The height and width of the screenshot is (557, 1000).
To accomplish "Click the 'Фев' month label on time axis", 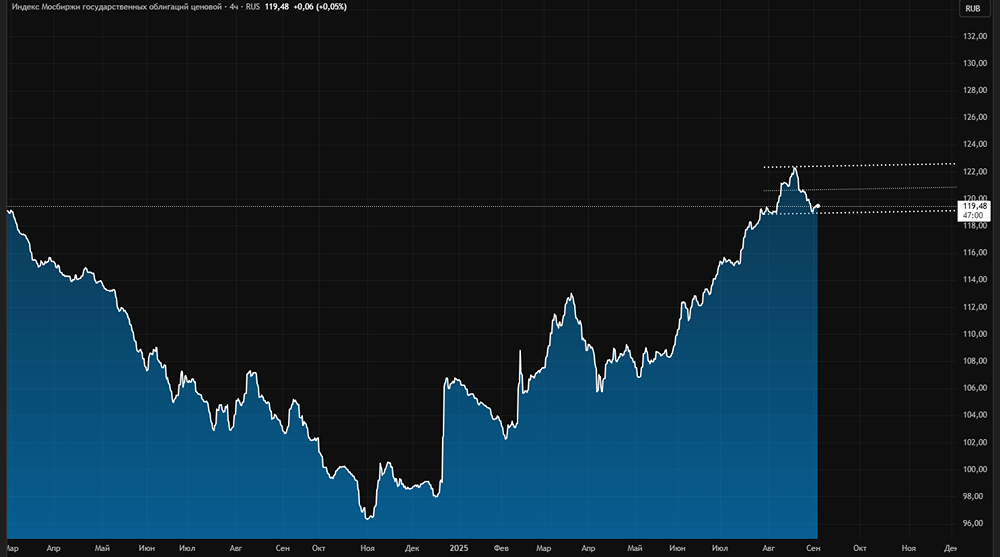I will [x=501, y=548].
